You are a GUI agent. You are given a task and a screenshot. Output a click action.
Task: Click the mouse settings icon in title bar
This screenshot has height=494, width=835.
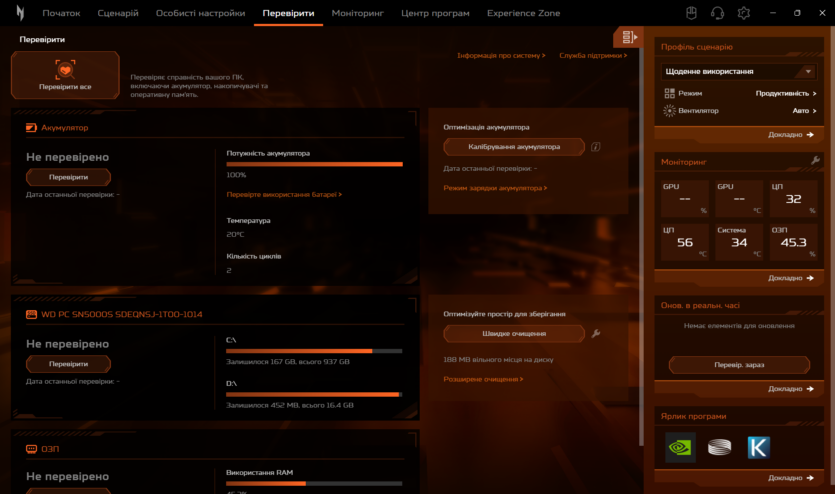point(691,13)
